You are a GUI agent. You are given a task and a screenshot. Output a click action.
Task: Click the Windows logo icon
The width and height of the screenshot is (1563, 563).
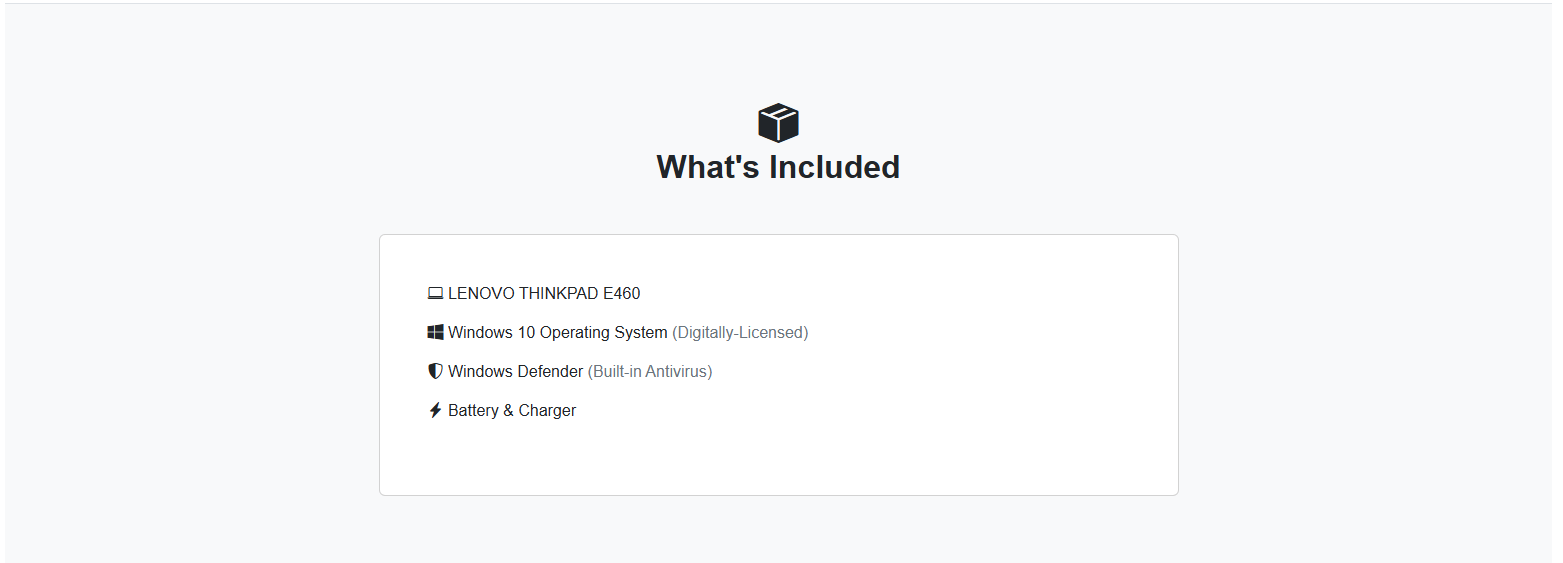[x=435, y=332]
